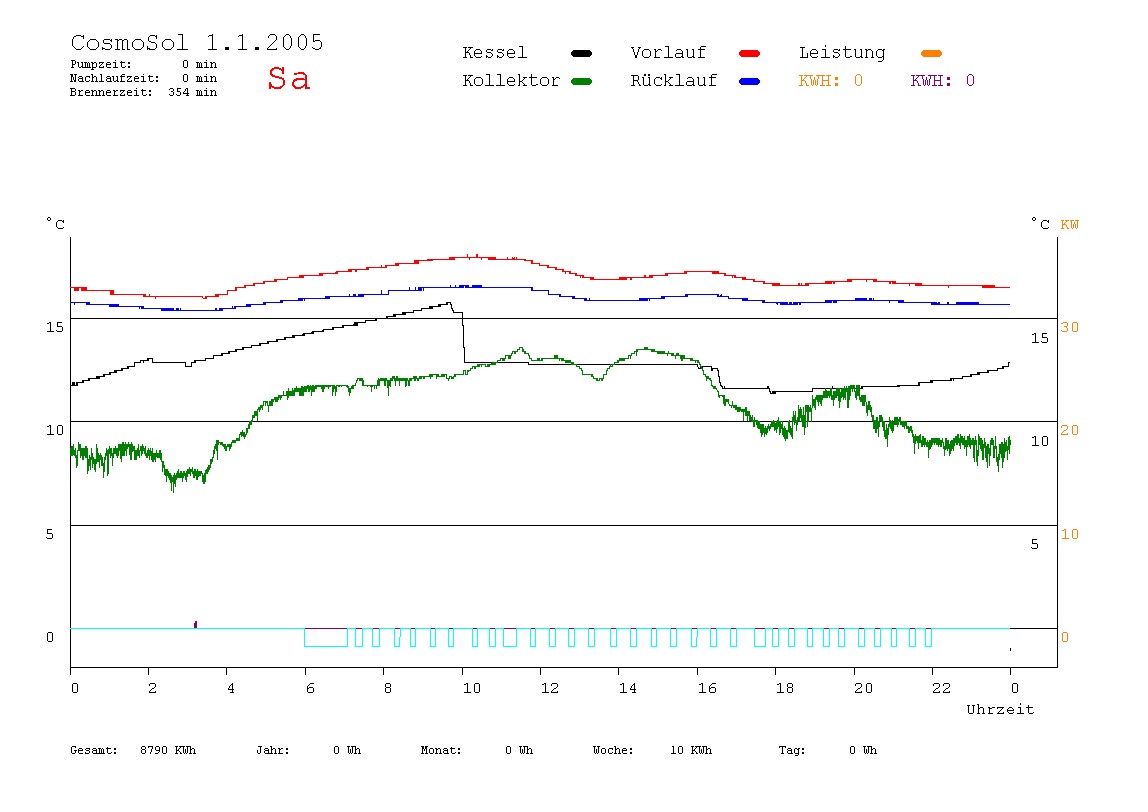The width and height of the screenshot is (1148, 812).
Task: Click the '8' hour label on time axis
Action: pos(387,688)
